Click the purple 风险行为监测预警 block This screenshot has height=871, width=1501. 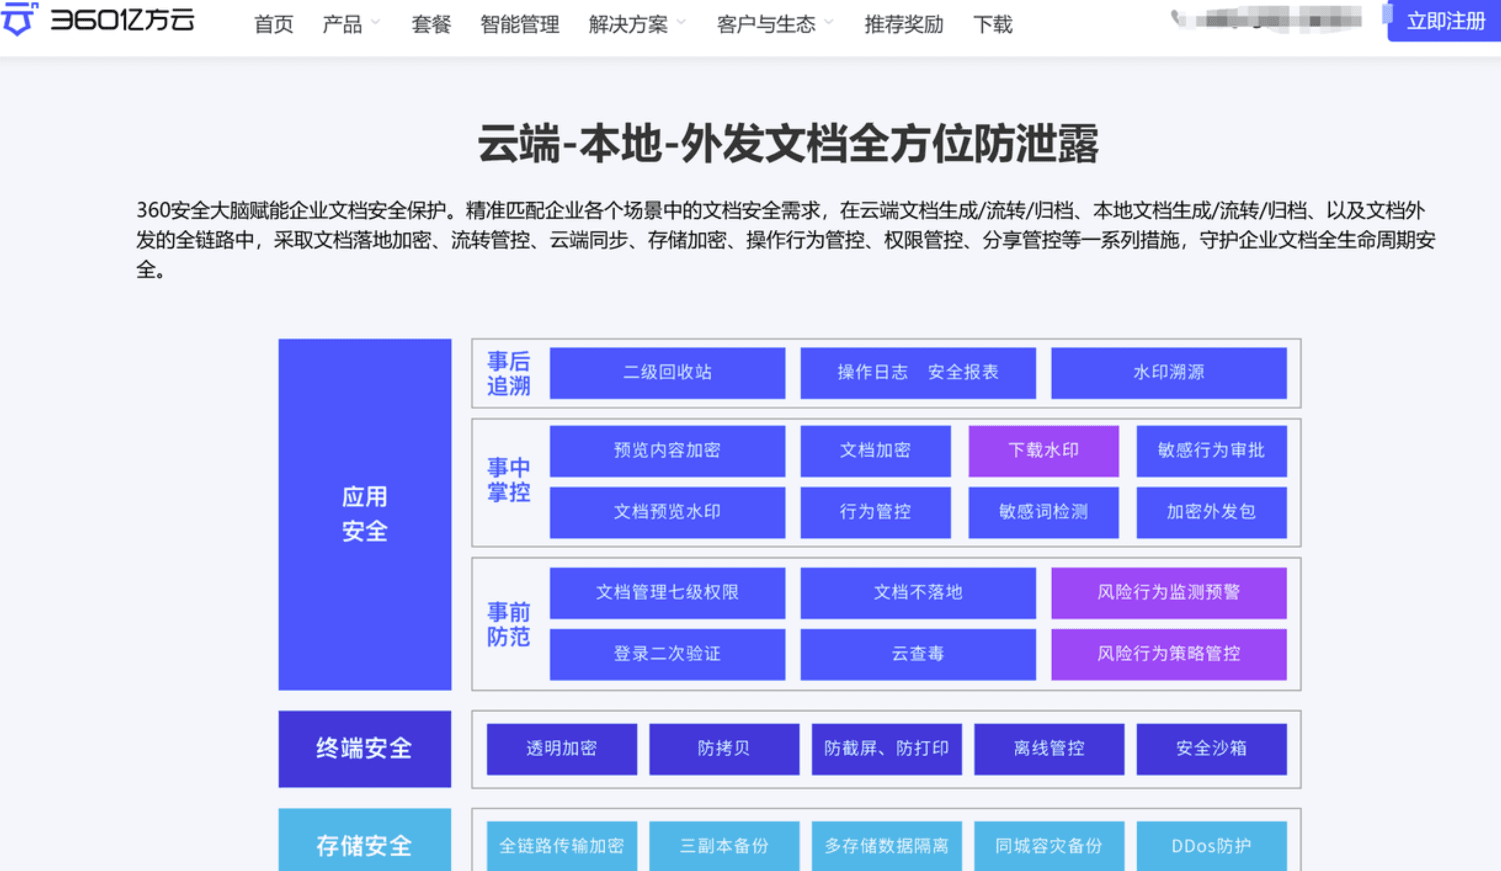pos(1169,593)
